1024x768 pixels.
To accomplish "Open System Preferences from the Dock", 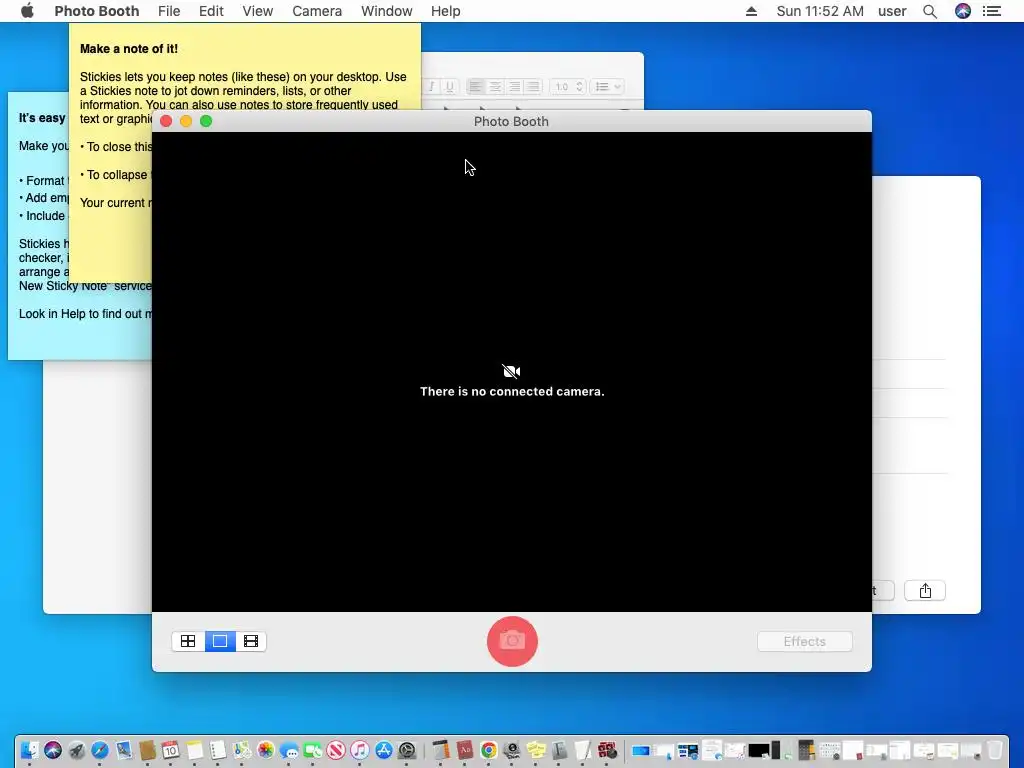I will (407, 750).
